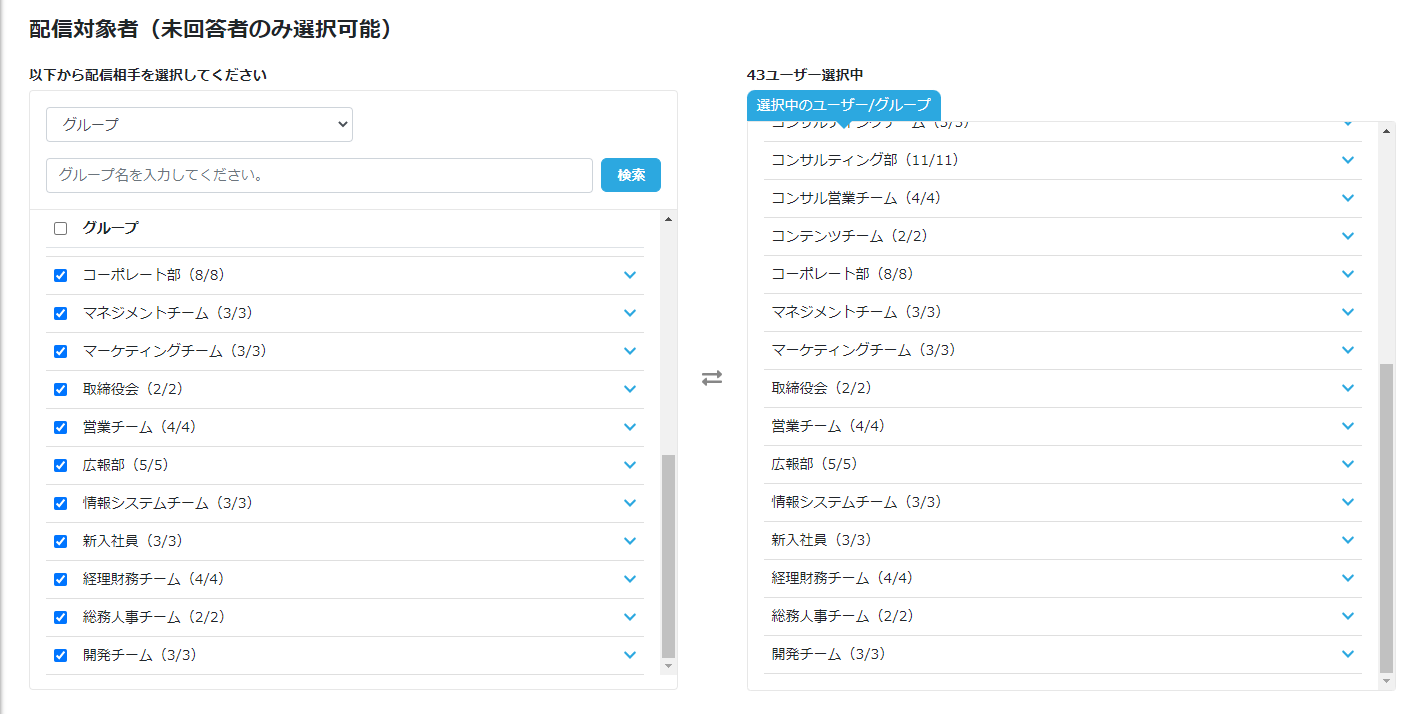1405x714 pixels.
Task: Click 営業チーム (4/4) label in left list
Action: 139,427
